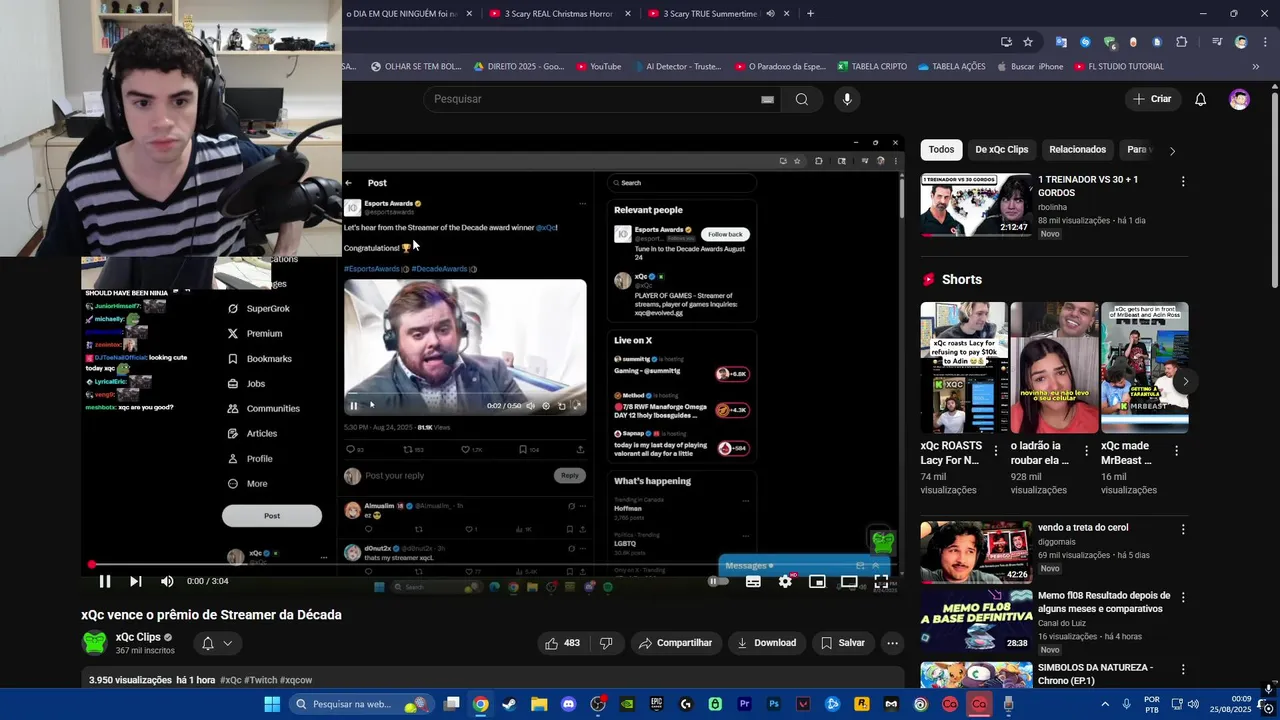Open the Shazam extension icon
Viewport: 1280px width, 720px height.
click(1085, 42)
